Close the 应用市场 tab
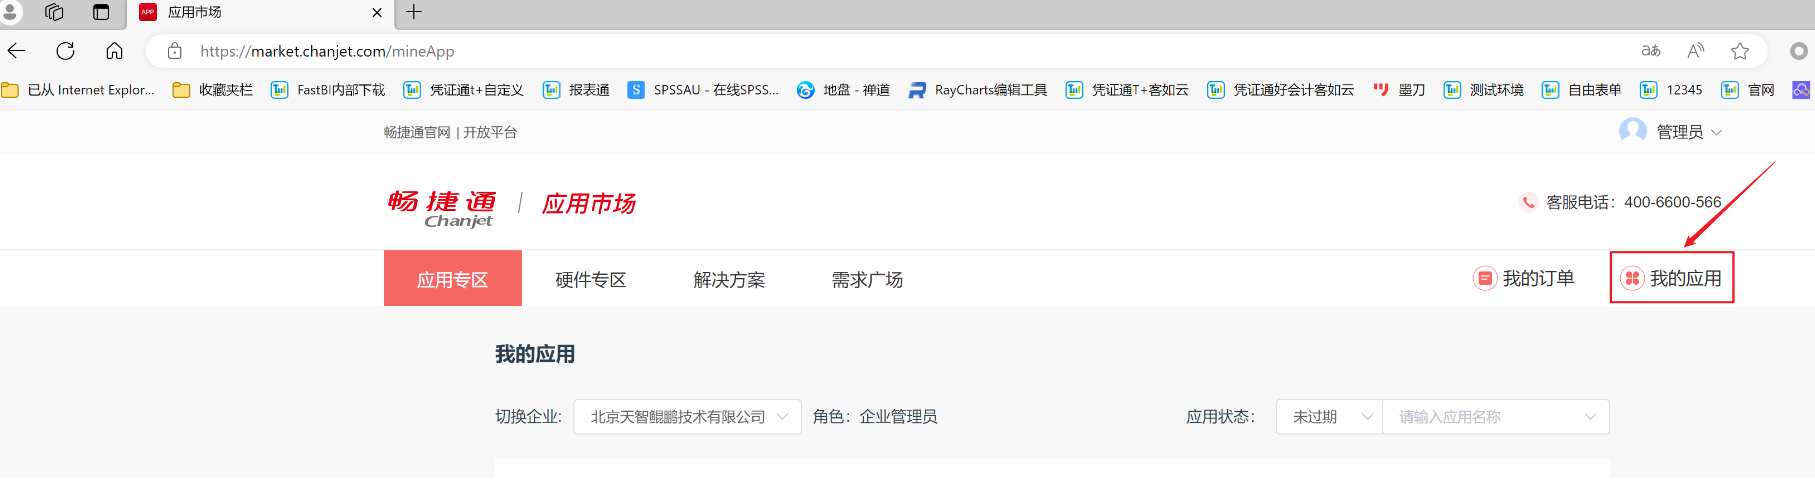Image resolution: width=1815 pixels, height=482 pixels. [377, 13]
